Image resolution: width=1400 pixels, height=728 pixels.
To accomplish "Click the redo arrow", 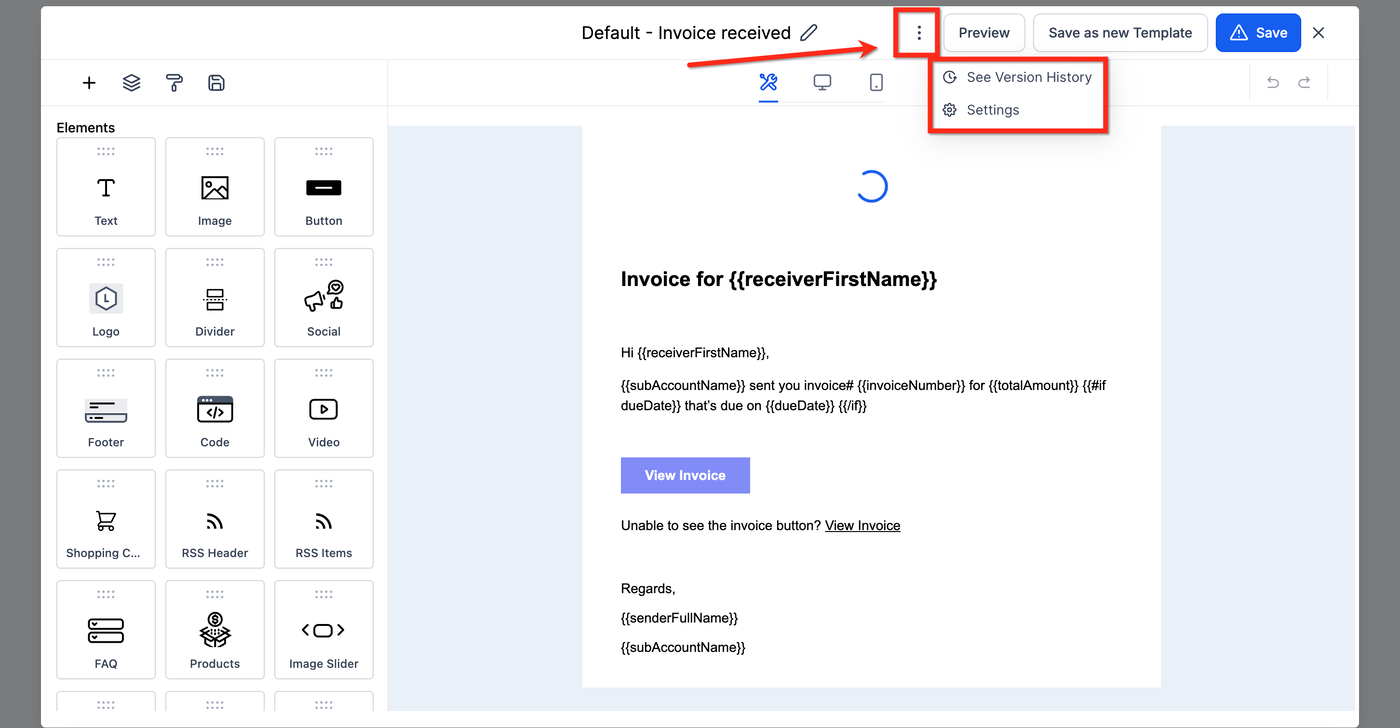I will point(1304,83).
